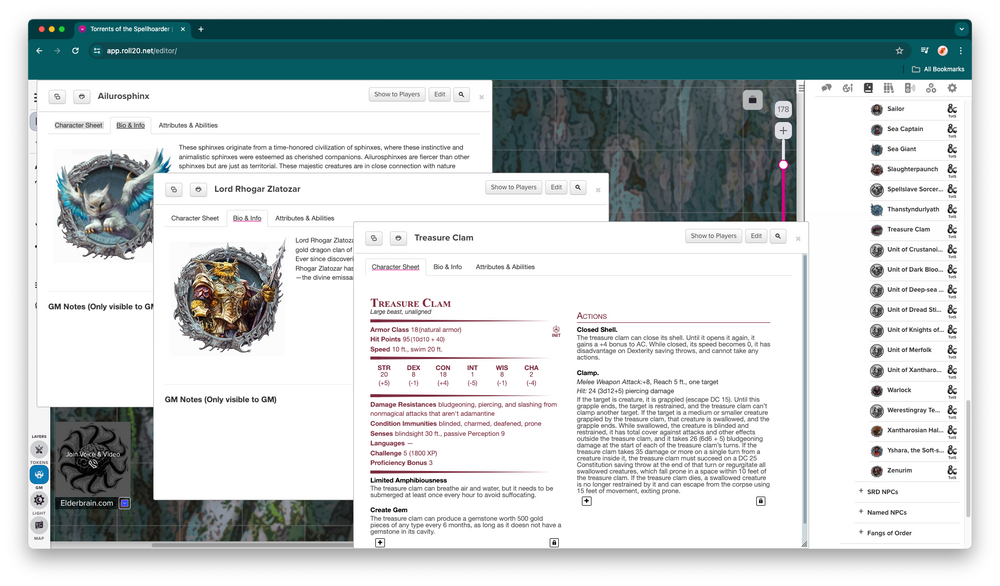Open the Art Library sidebar icon

click(848, 88)
